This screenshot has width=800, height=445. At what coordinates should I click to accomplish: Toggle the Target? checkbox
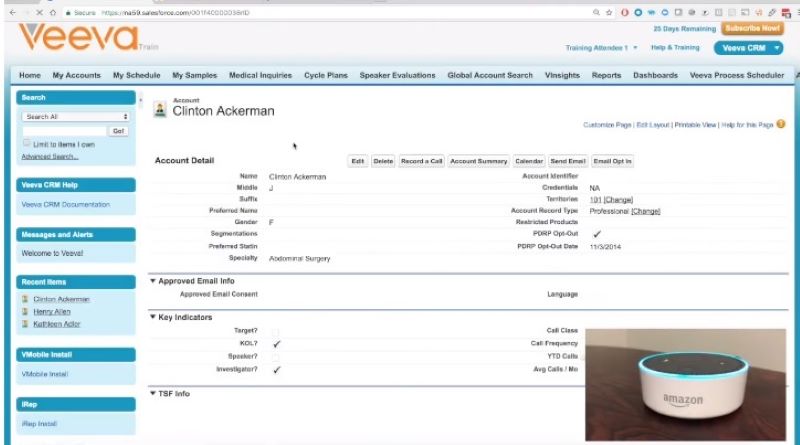pos(276,331)
